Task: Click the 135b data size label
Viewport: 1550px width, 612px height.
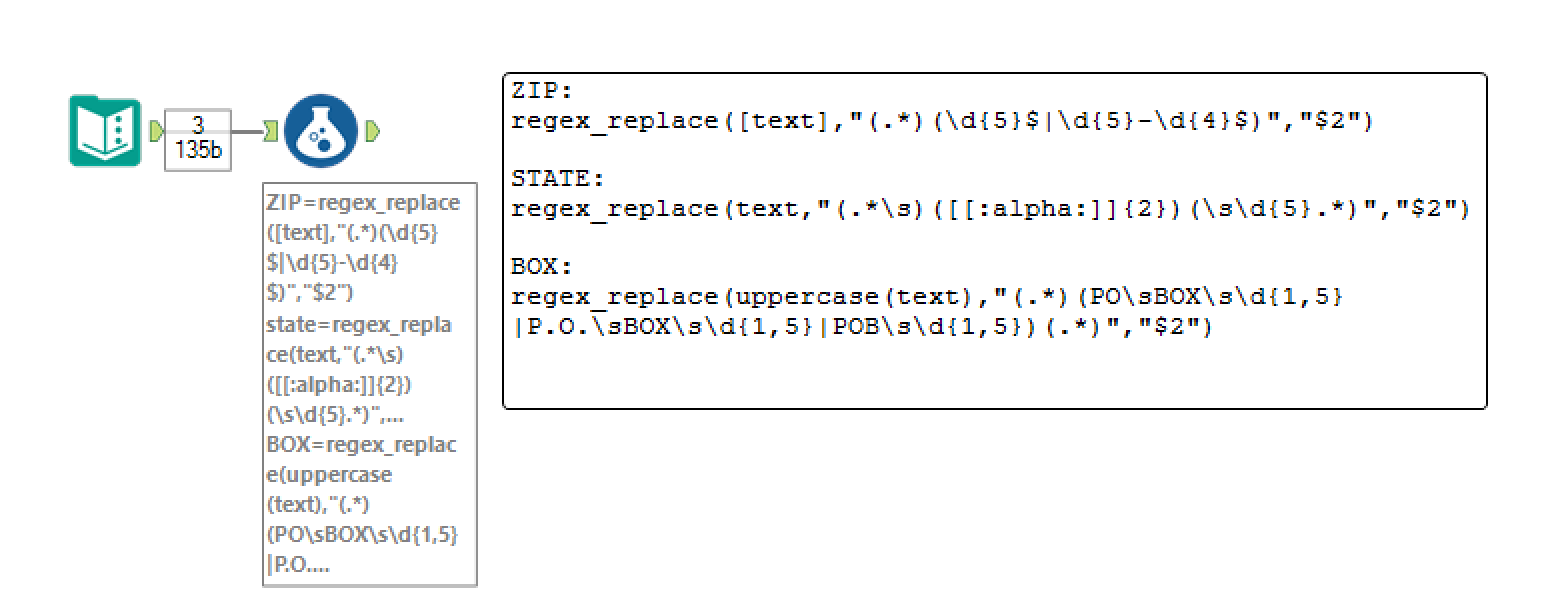Action: click(x=197, y=148)
